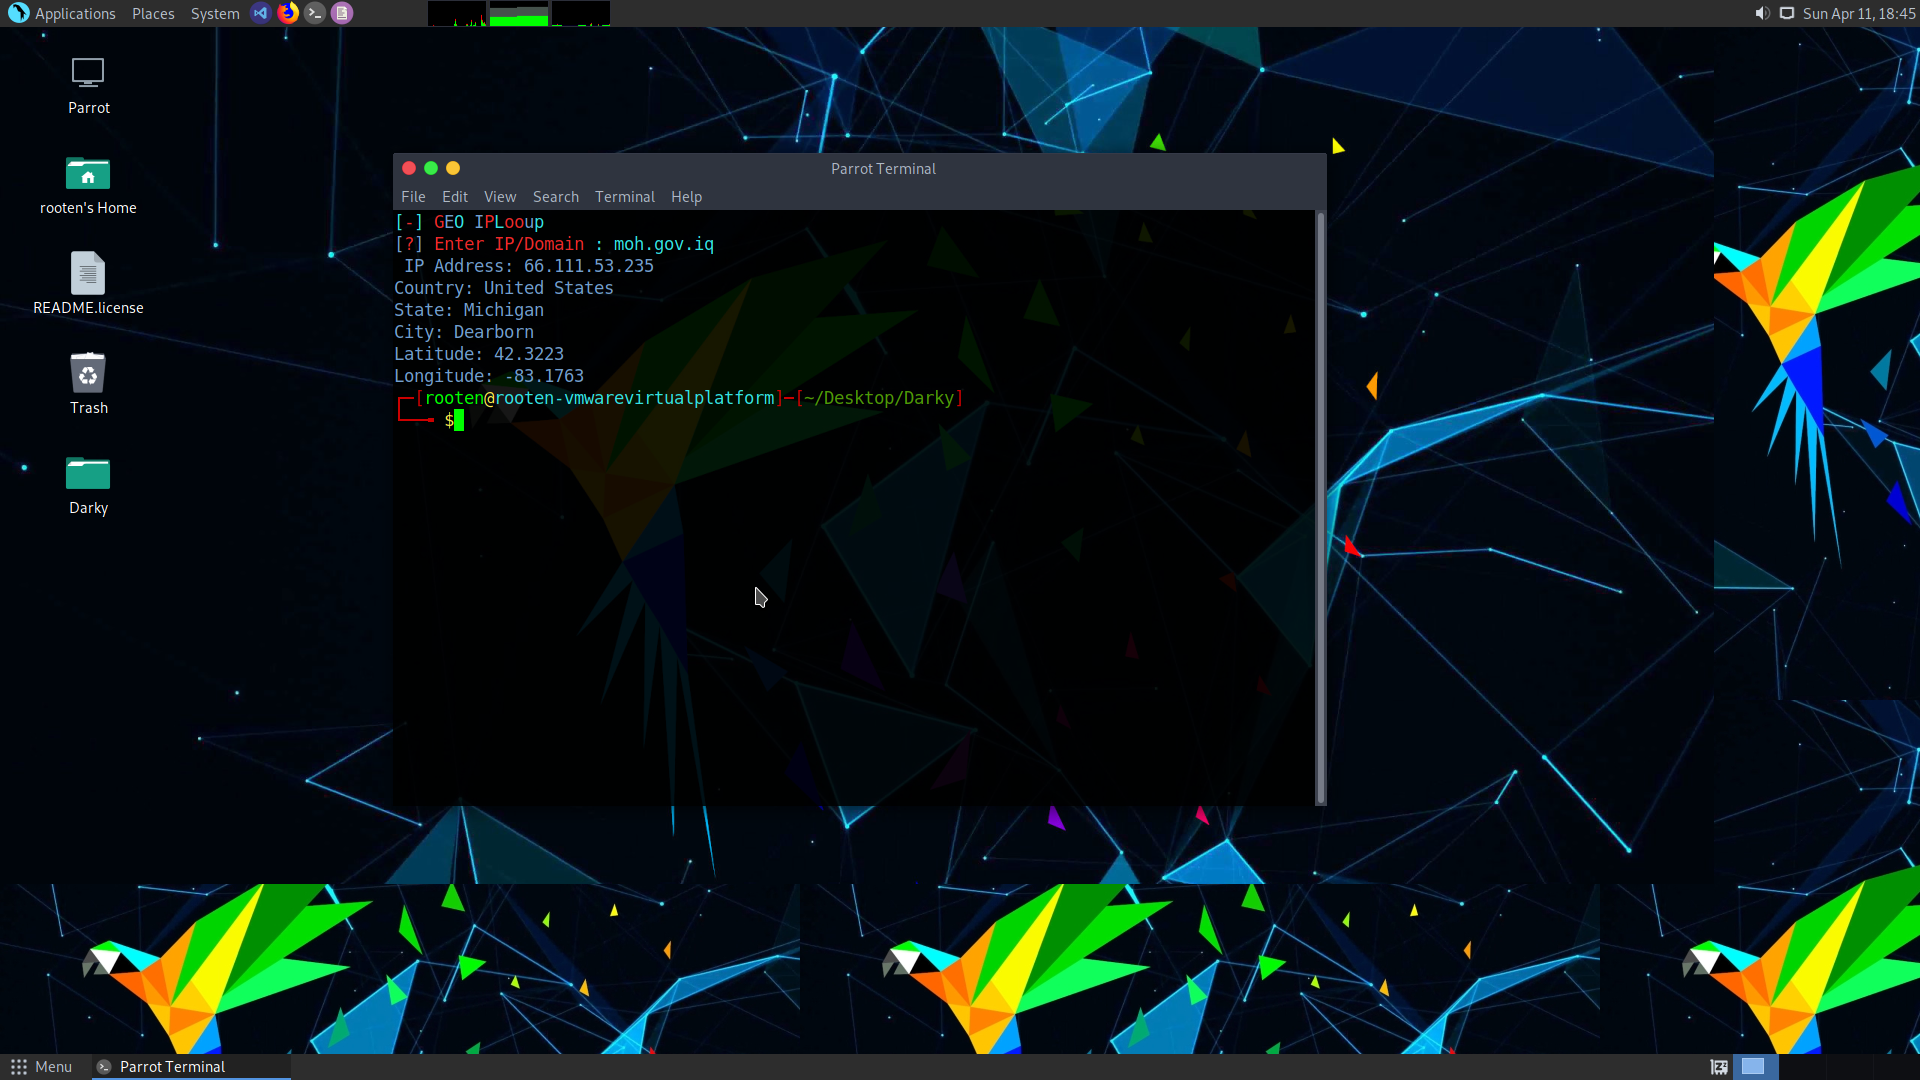The height and width of the screenshot is (1080, 1920).
Task: Click the volume speaker icon
Action: pyautogui.click(x=1762, y=13)
